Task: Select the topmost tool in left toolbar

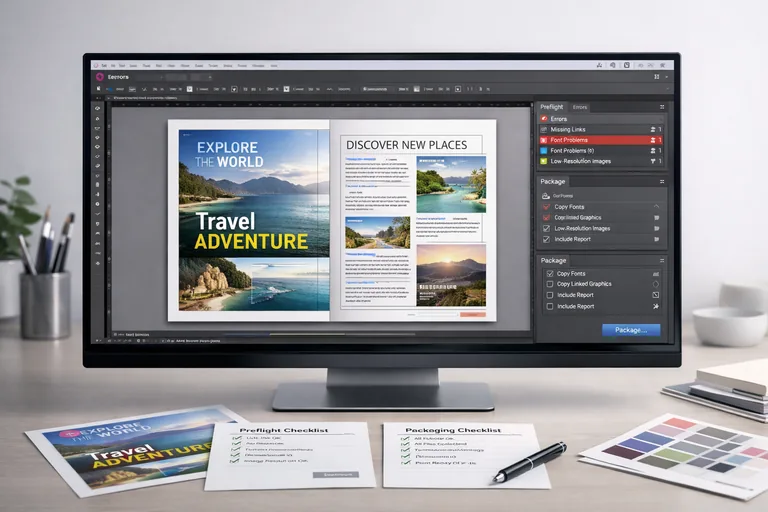Action: [x=97, y=108]
